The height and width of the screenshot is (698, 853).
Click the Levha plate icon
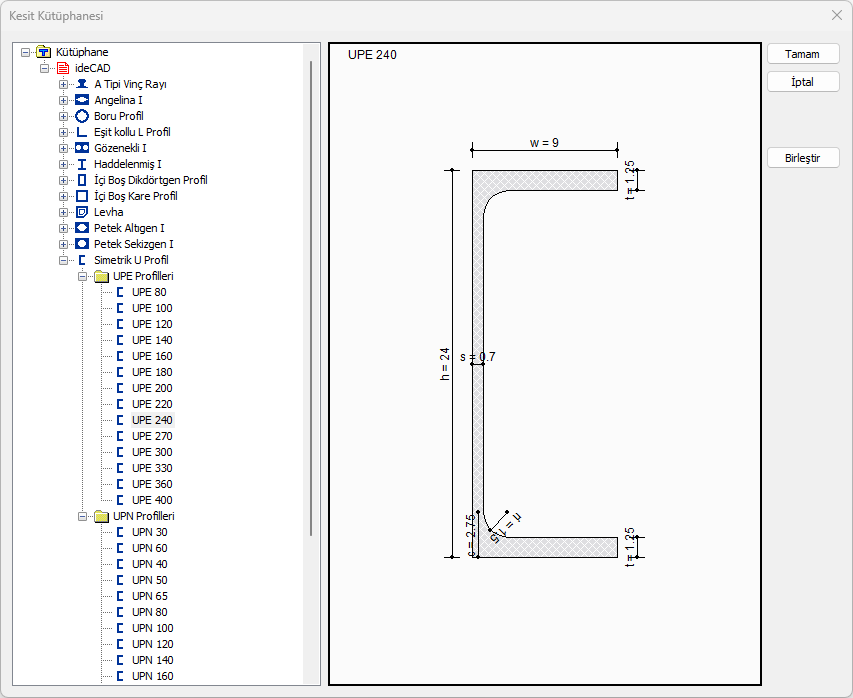(x=82, y=212)
